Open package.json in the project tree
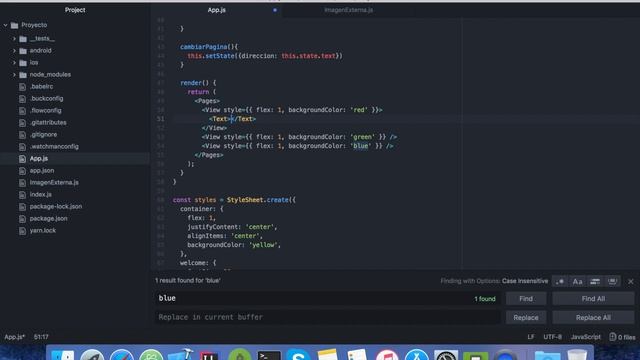 pos(48,218)
